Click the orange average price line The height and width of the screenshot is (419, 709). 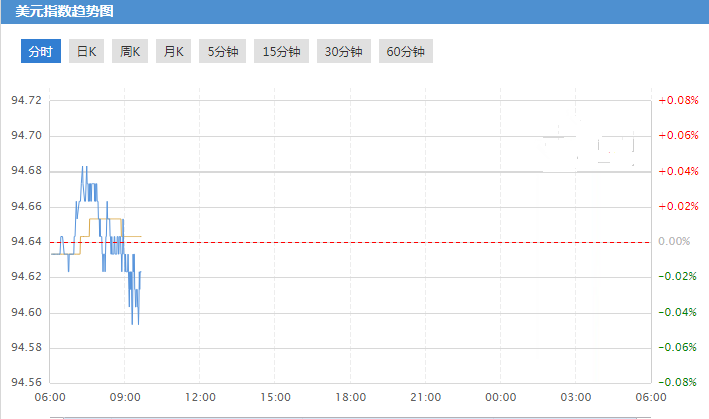click(x=105, y=218)
